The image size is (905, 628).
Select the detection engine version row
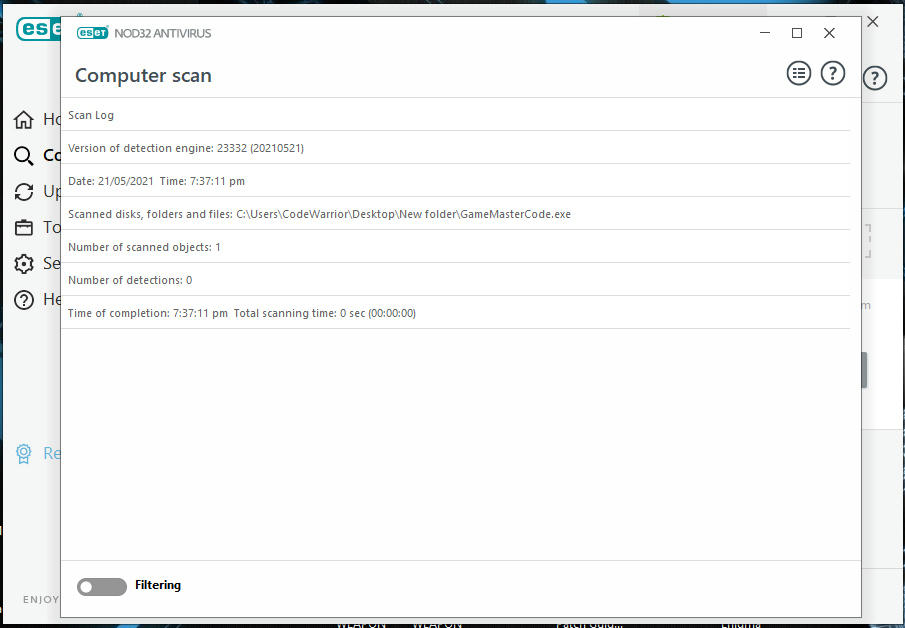click(455, 148)
